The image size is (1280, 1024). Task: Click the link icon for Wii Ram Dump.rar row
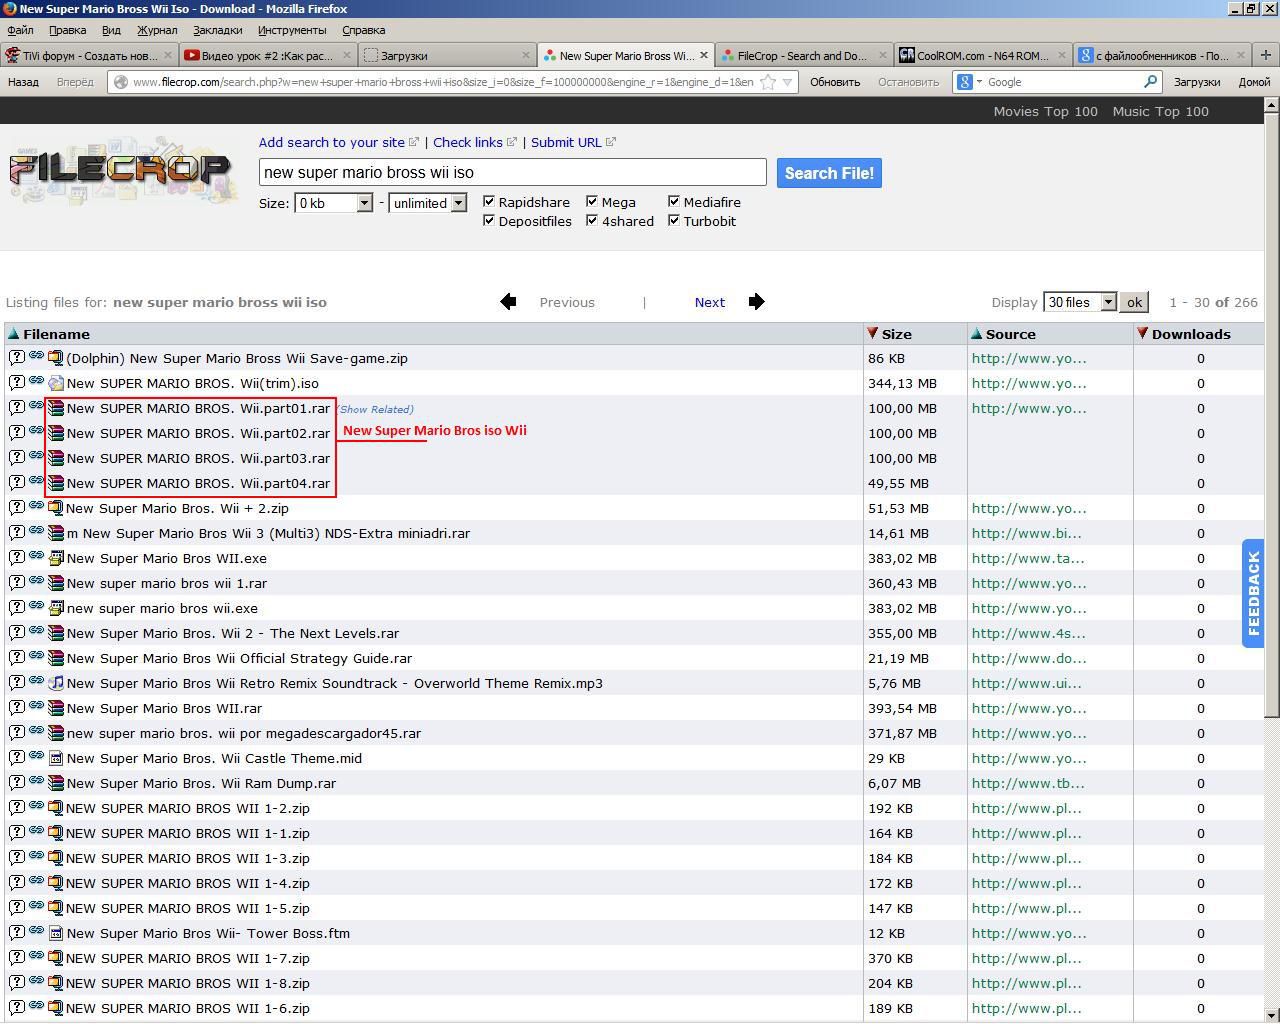click(x=36, y=781)
